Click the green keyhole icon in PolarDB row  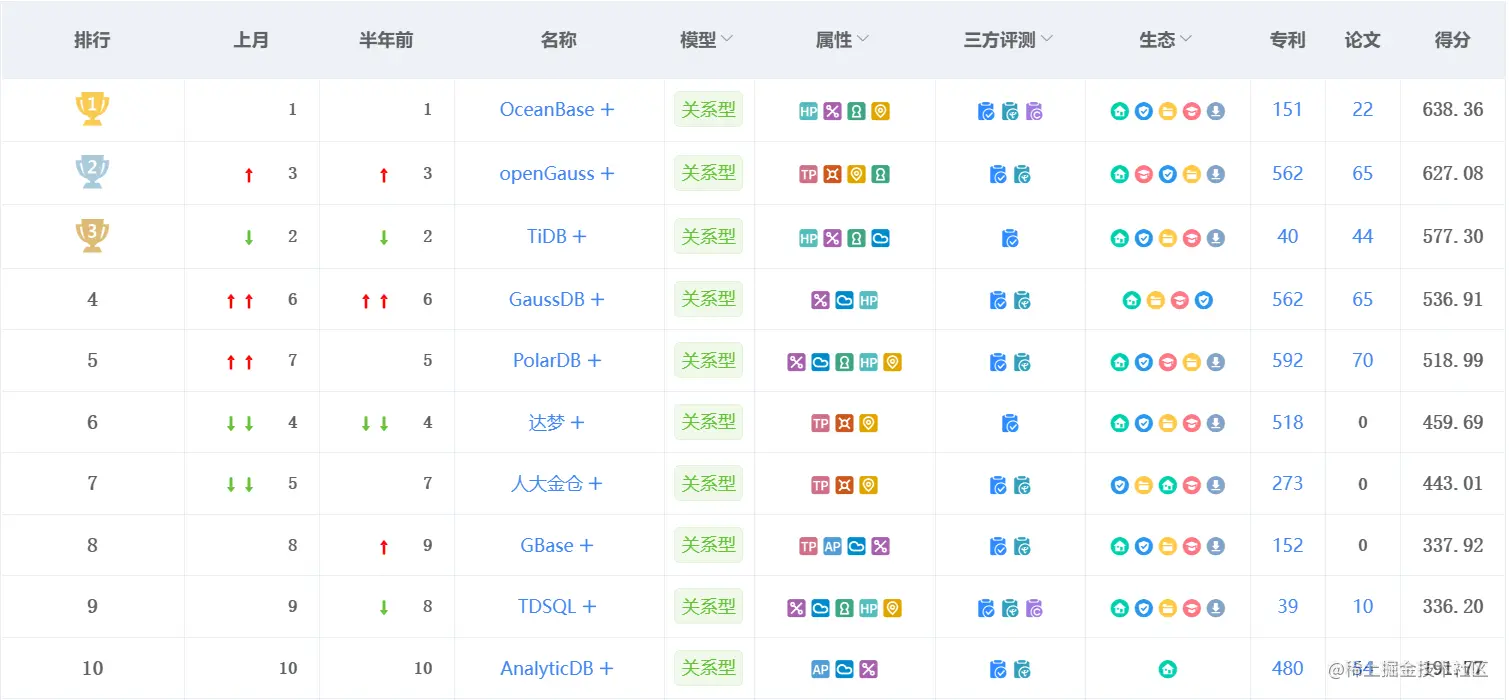coord(844,362)
